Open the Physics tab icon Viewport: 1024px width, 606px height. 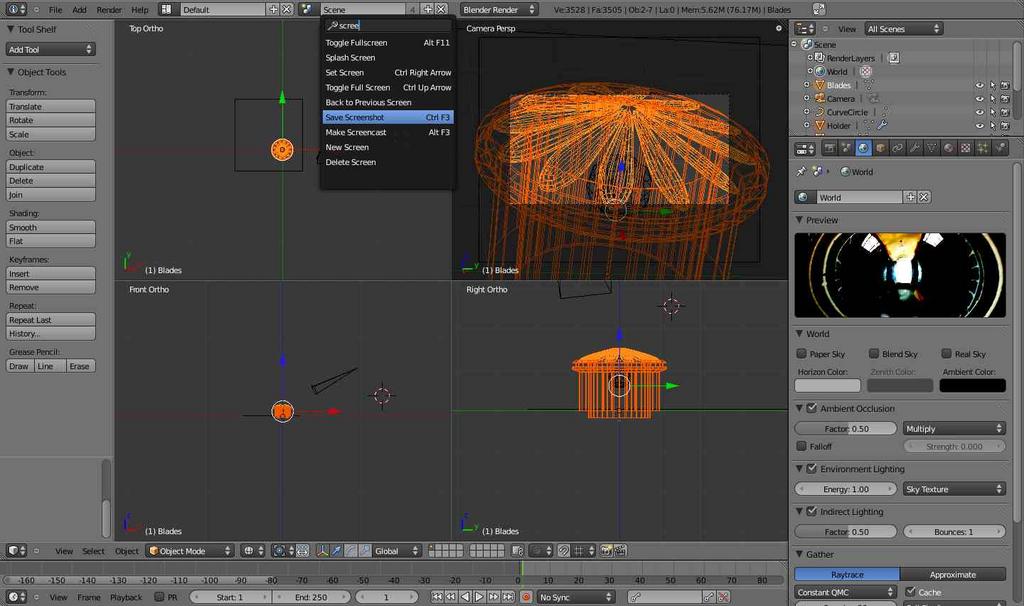999,148
